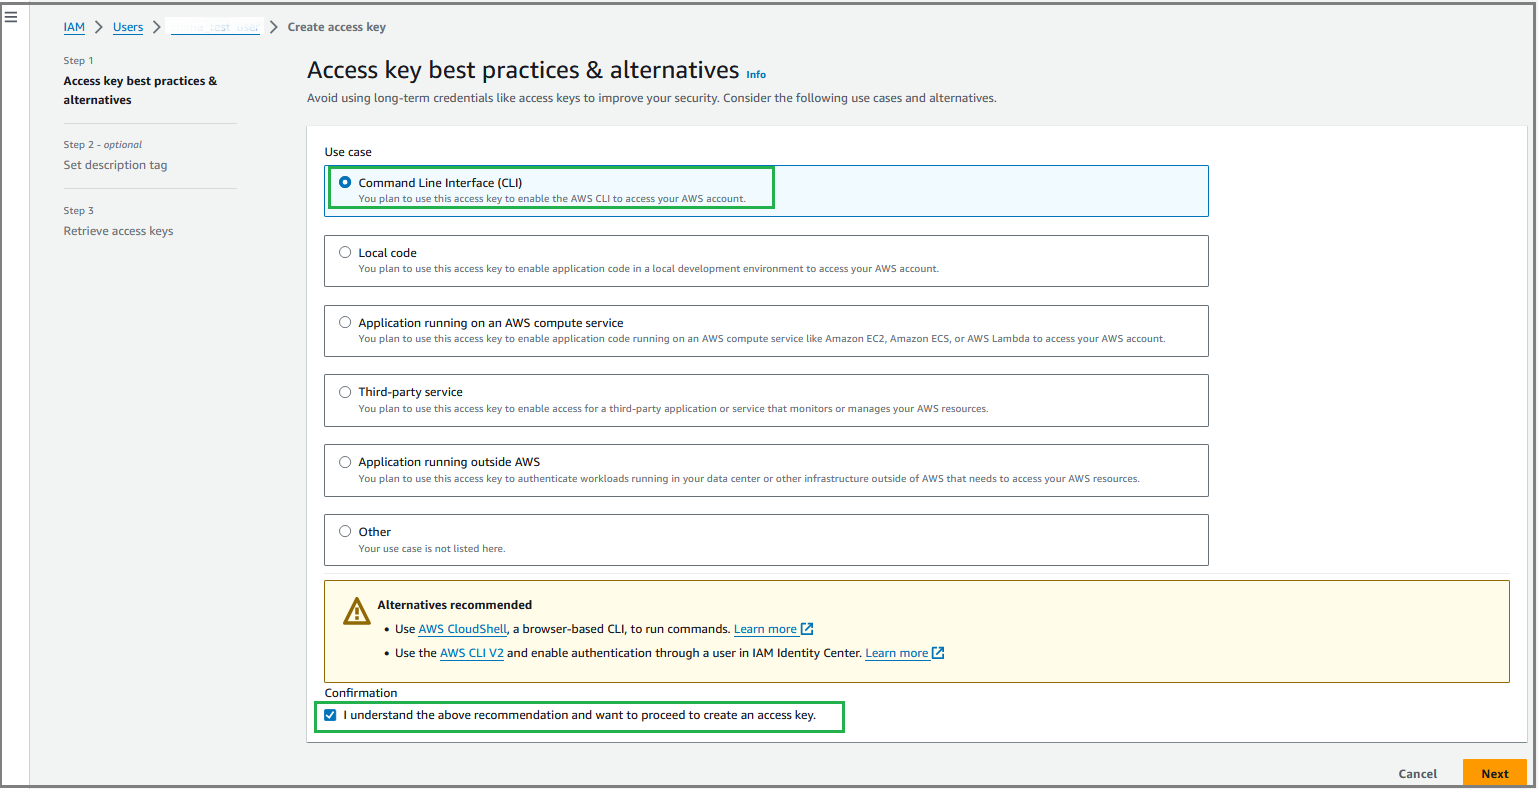Choose Application running on an AWS compute service
The image size is (1538, 789).
[x=345, y=322]
